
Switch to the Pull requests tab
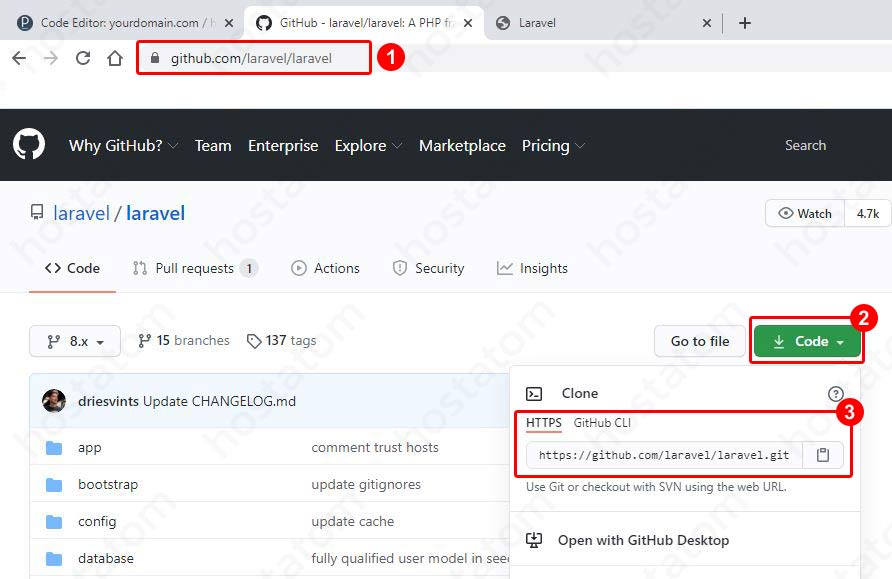coord(195,268)
